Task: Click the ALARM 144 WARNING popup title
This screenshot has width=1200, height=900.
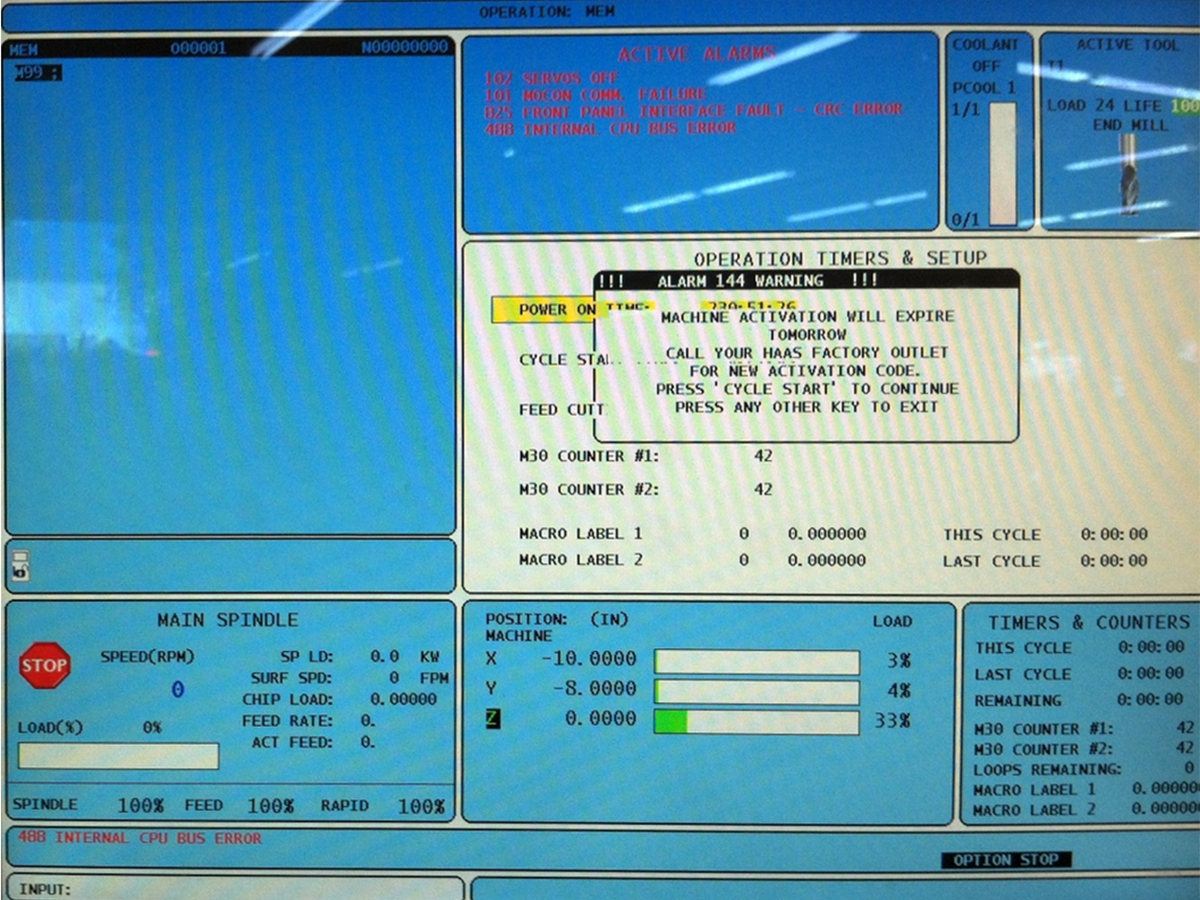Action: click(x=741, y=281)
